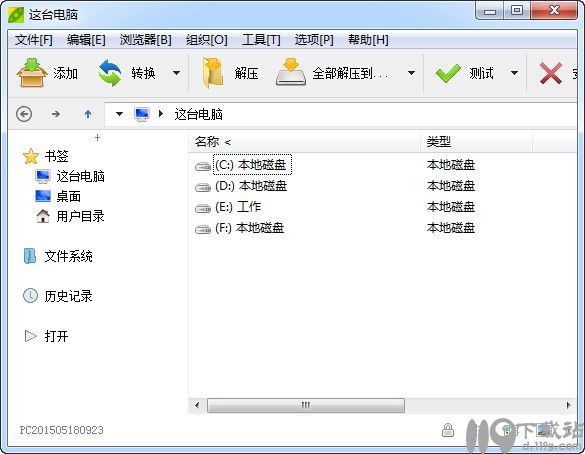Click the Convert (转换) arrows icon
The height and width of the screenshot is (454, 585).
click(110, 73)
